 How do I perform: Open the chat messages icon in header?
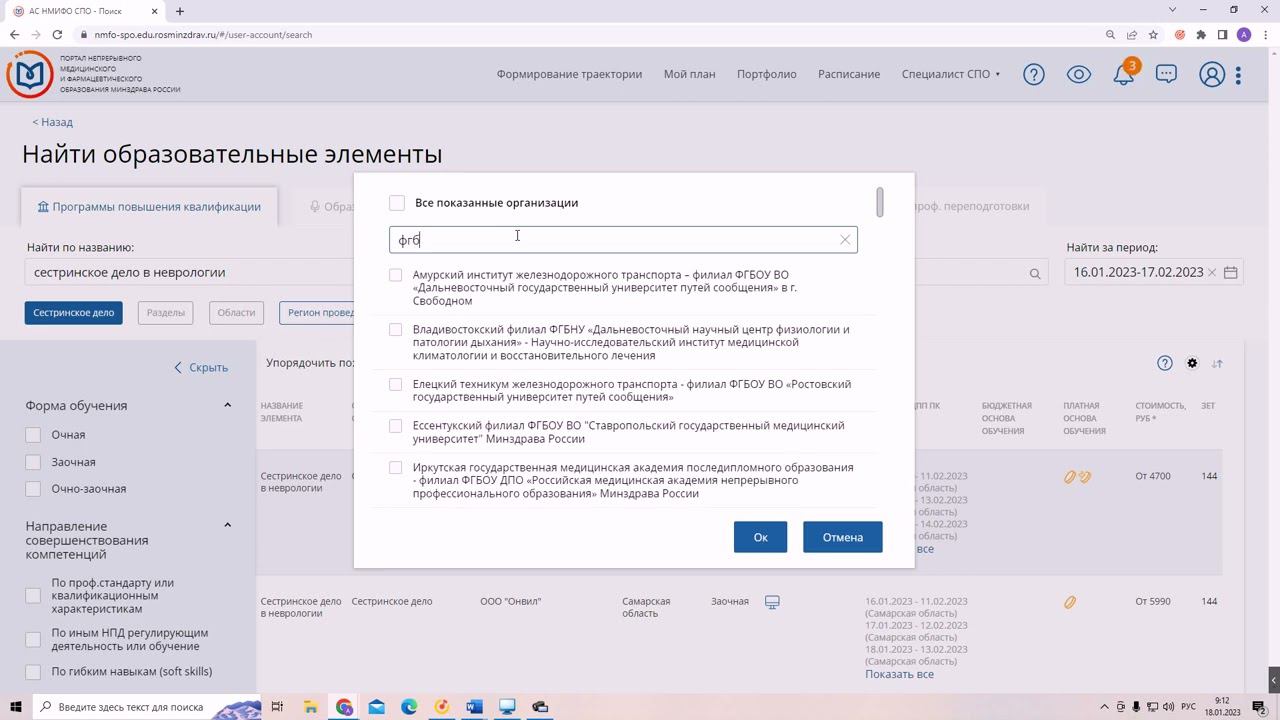(x=1166, y=74)
